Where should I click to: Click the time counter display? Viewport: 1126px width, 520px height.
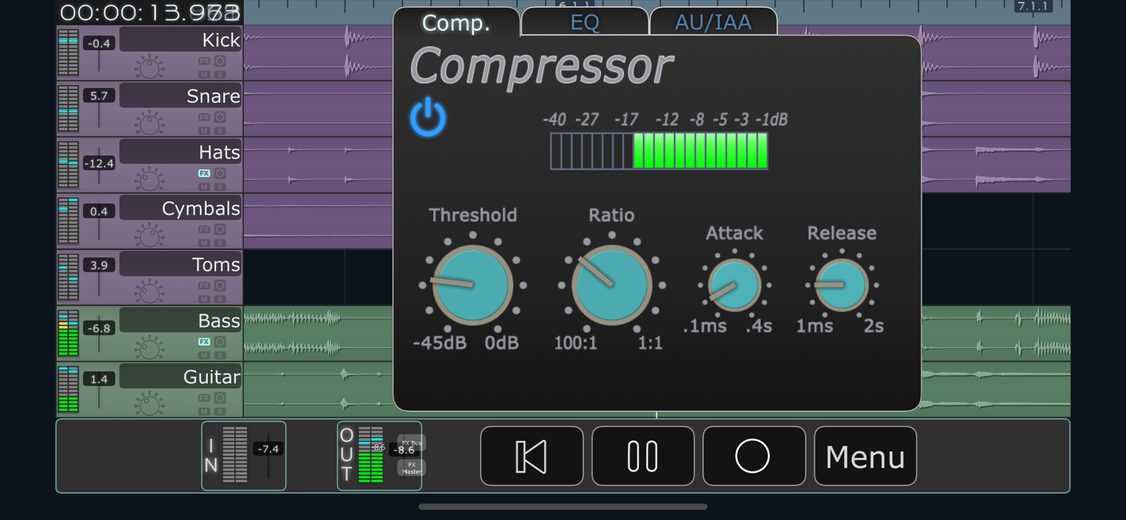point(149,12)
